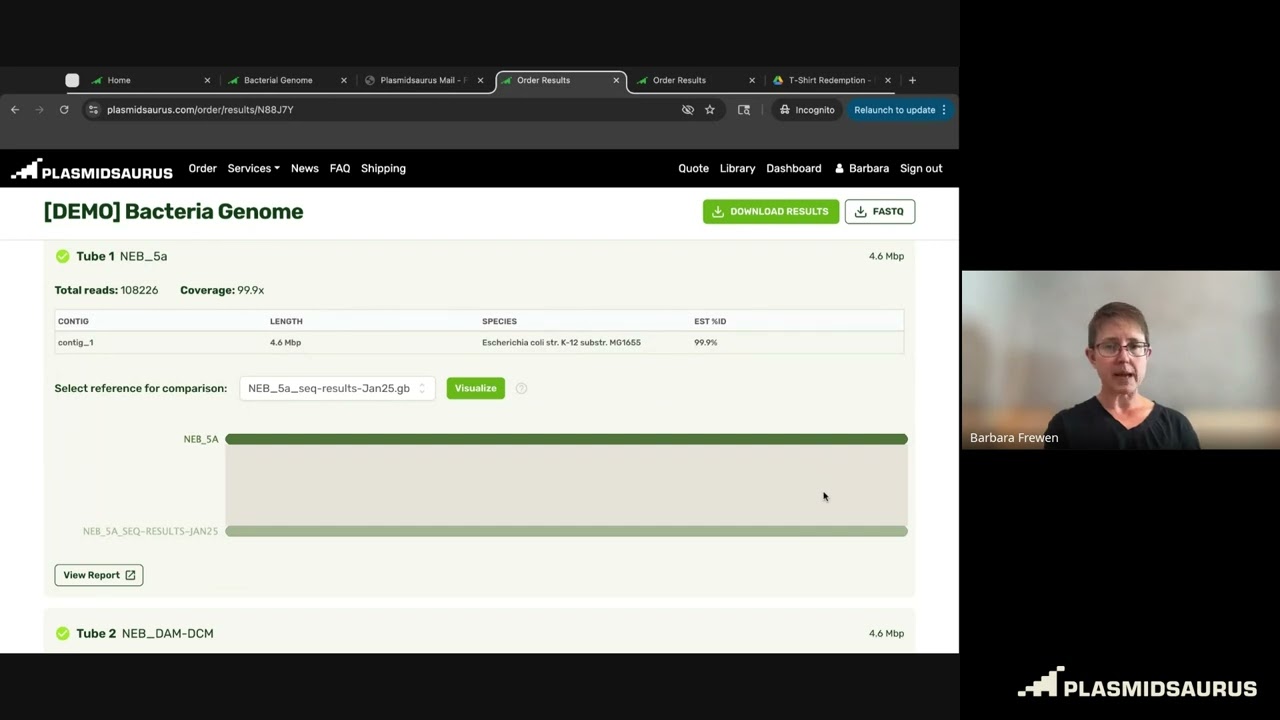Open the Shipping nav link
Viewport: 1280px width, 720px height.
point(383,168)
